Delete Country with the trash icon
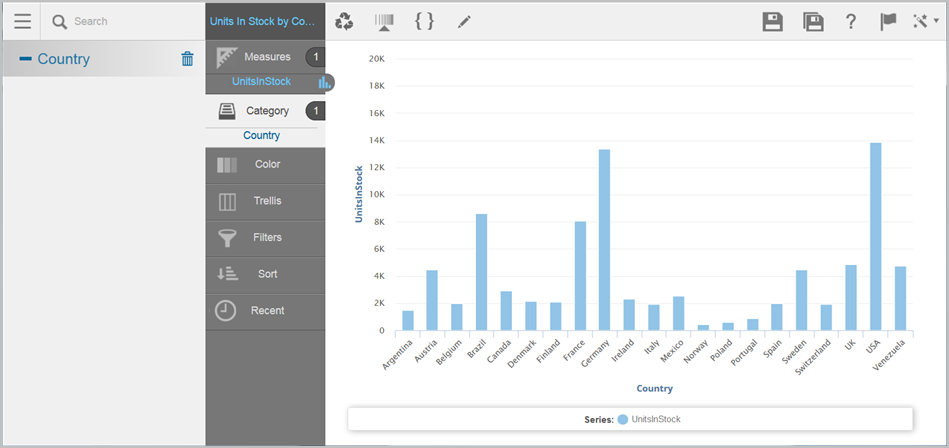Viewport: 949px width, 448px height. coord(187,59)
